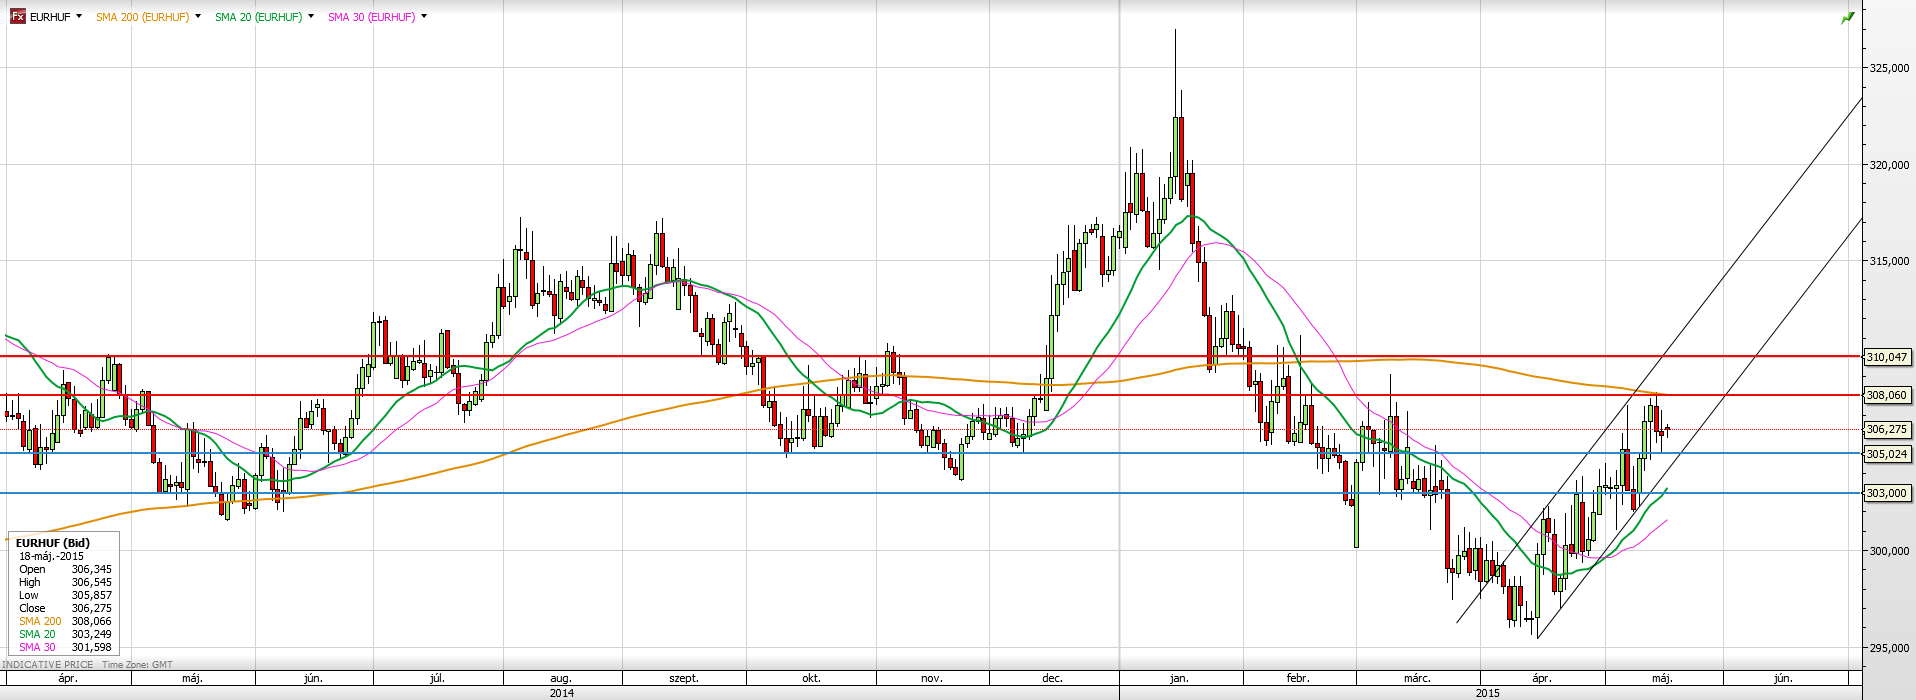The width and height of the screenshot is (1916, 700).
Task: Open the EURHUF instrument dropdown arrow
Action: pyautogui.click(x=79, y=17)
